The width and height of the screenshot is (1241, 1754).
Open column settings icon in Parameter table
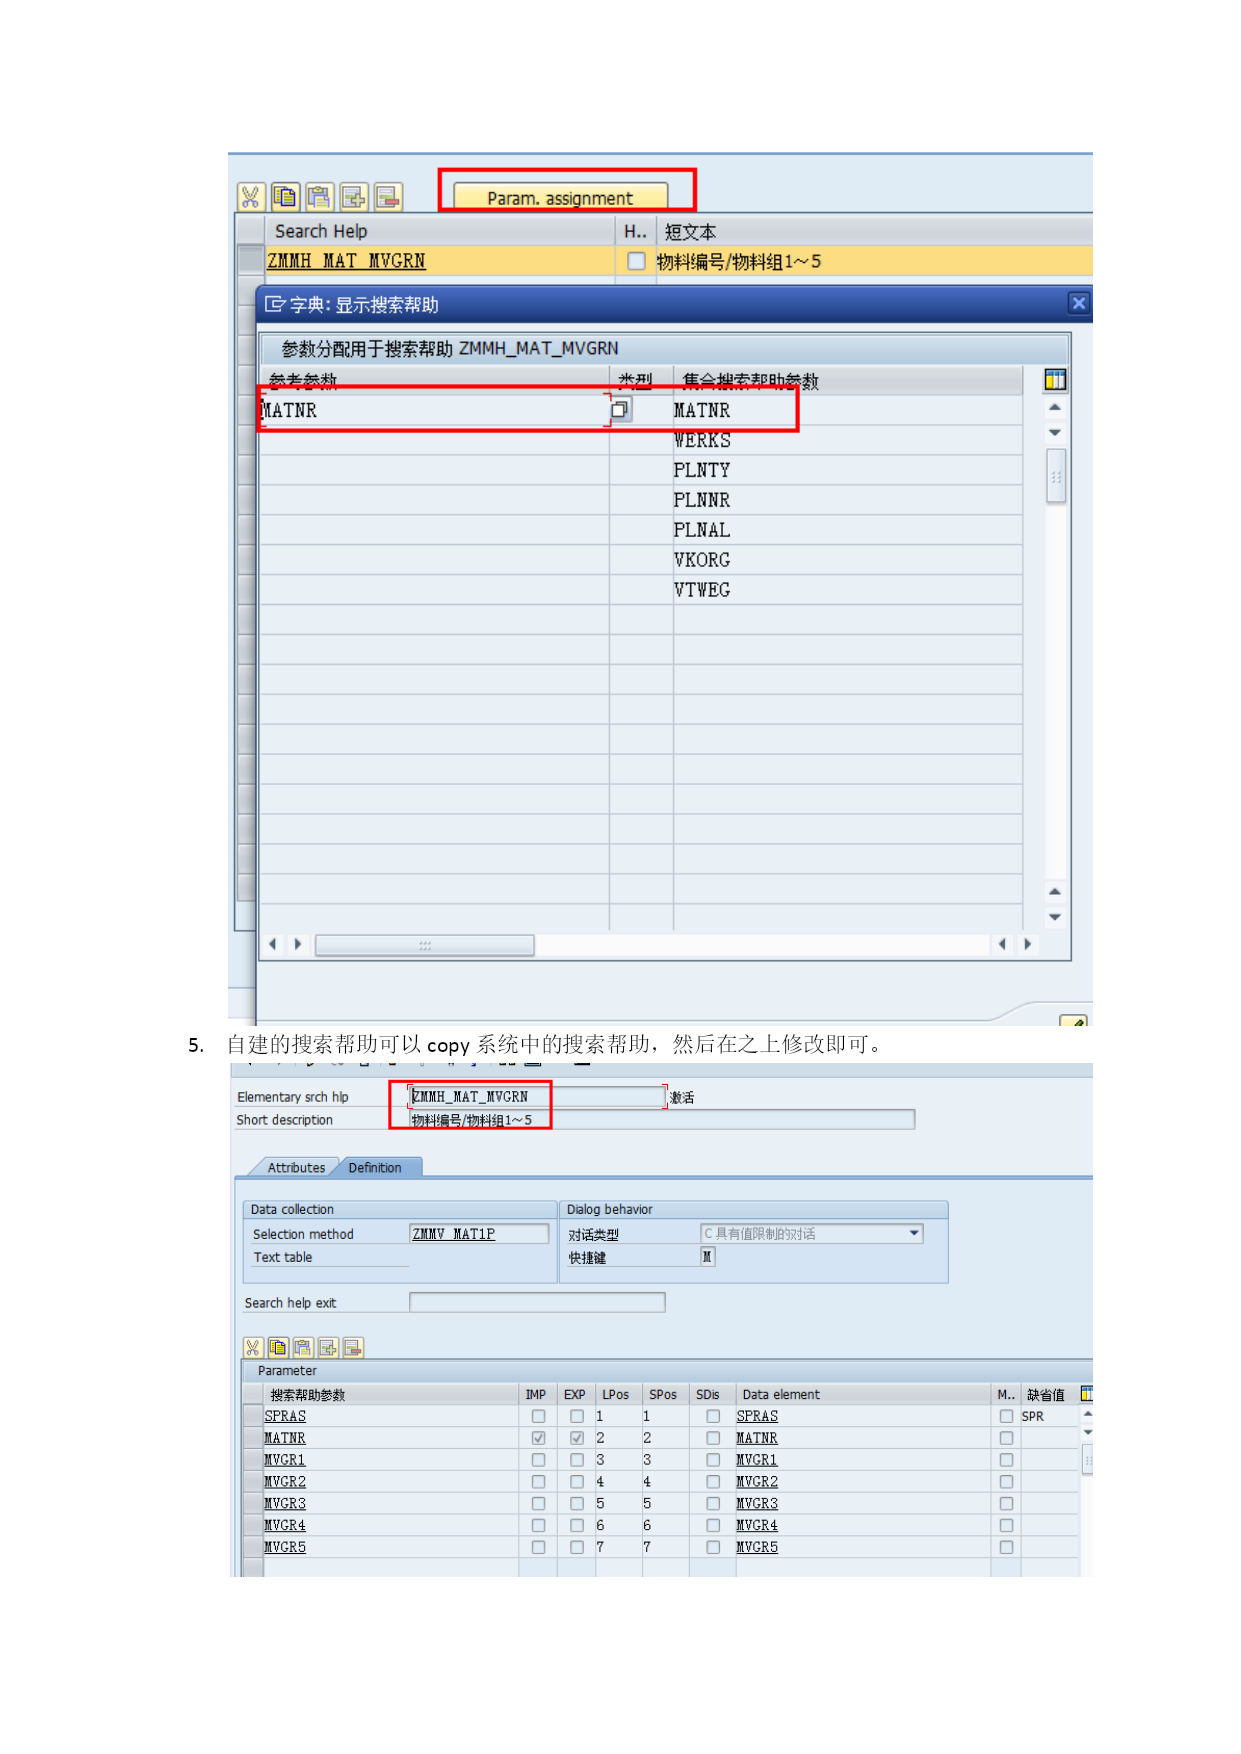(1086, 1394)
